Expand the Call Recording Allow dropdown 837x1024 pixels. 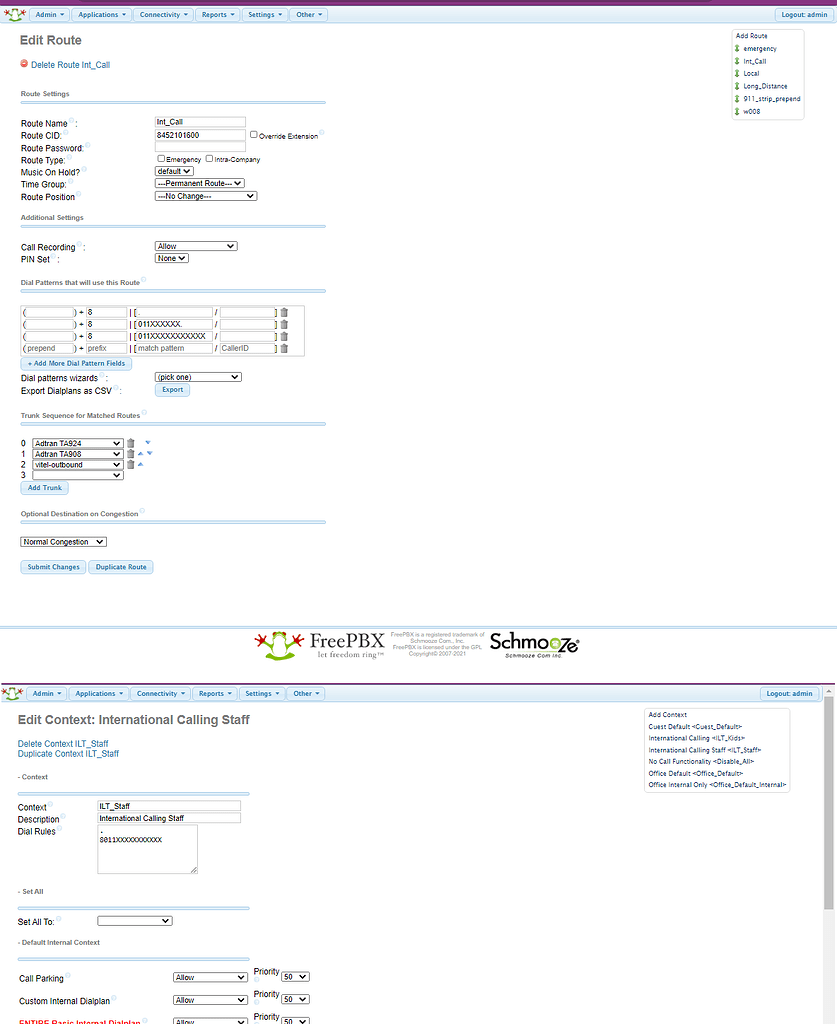[196, 246]
